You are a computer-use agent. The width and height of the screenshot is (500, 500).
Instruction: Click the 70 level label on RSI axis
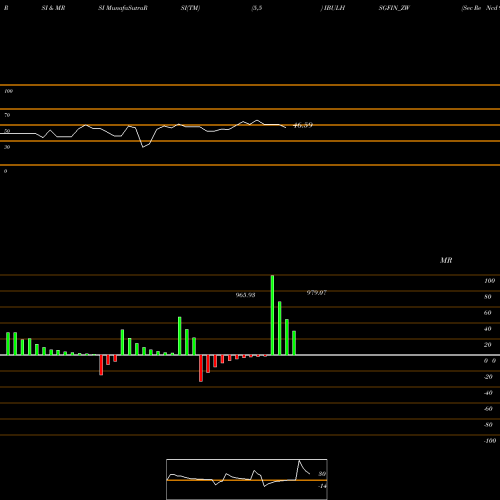tap(7, 115)
